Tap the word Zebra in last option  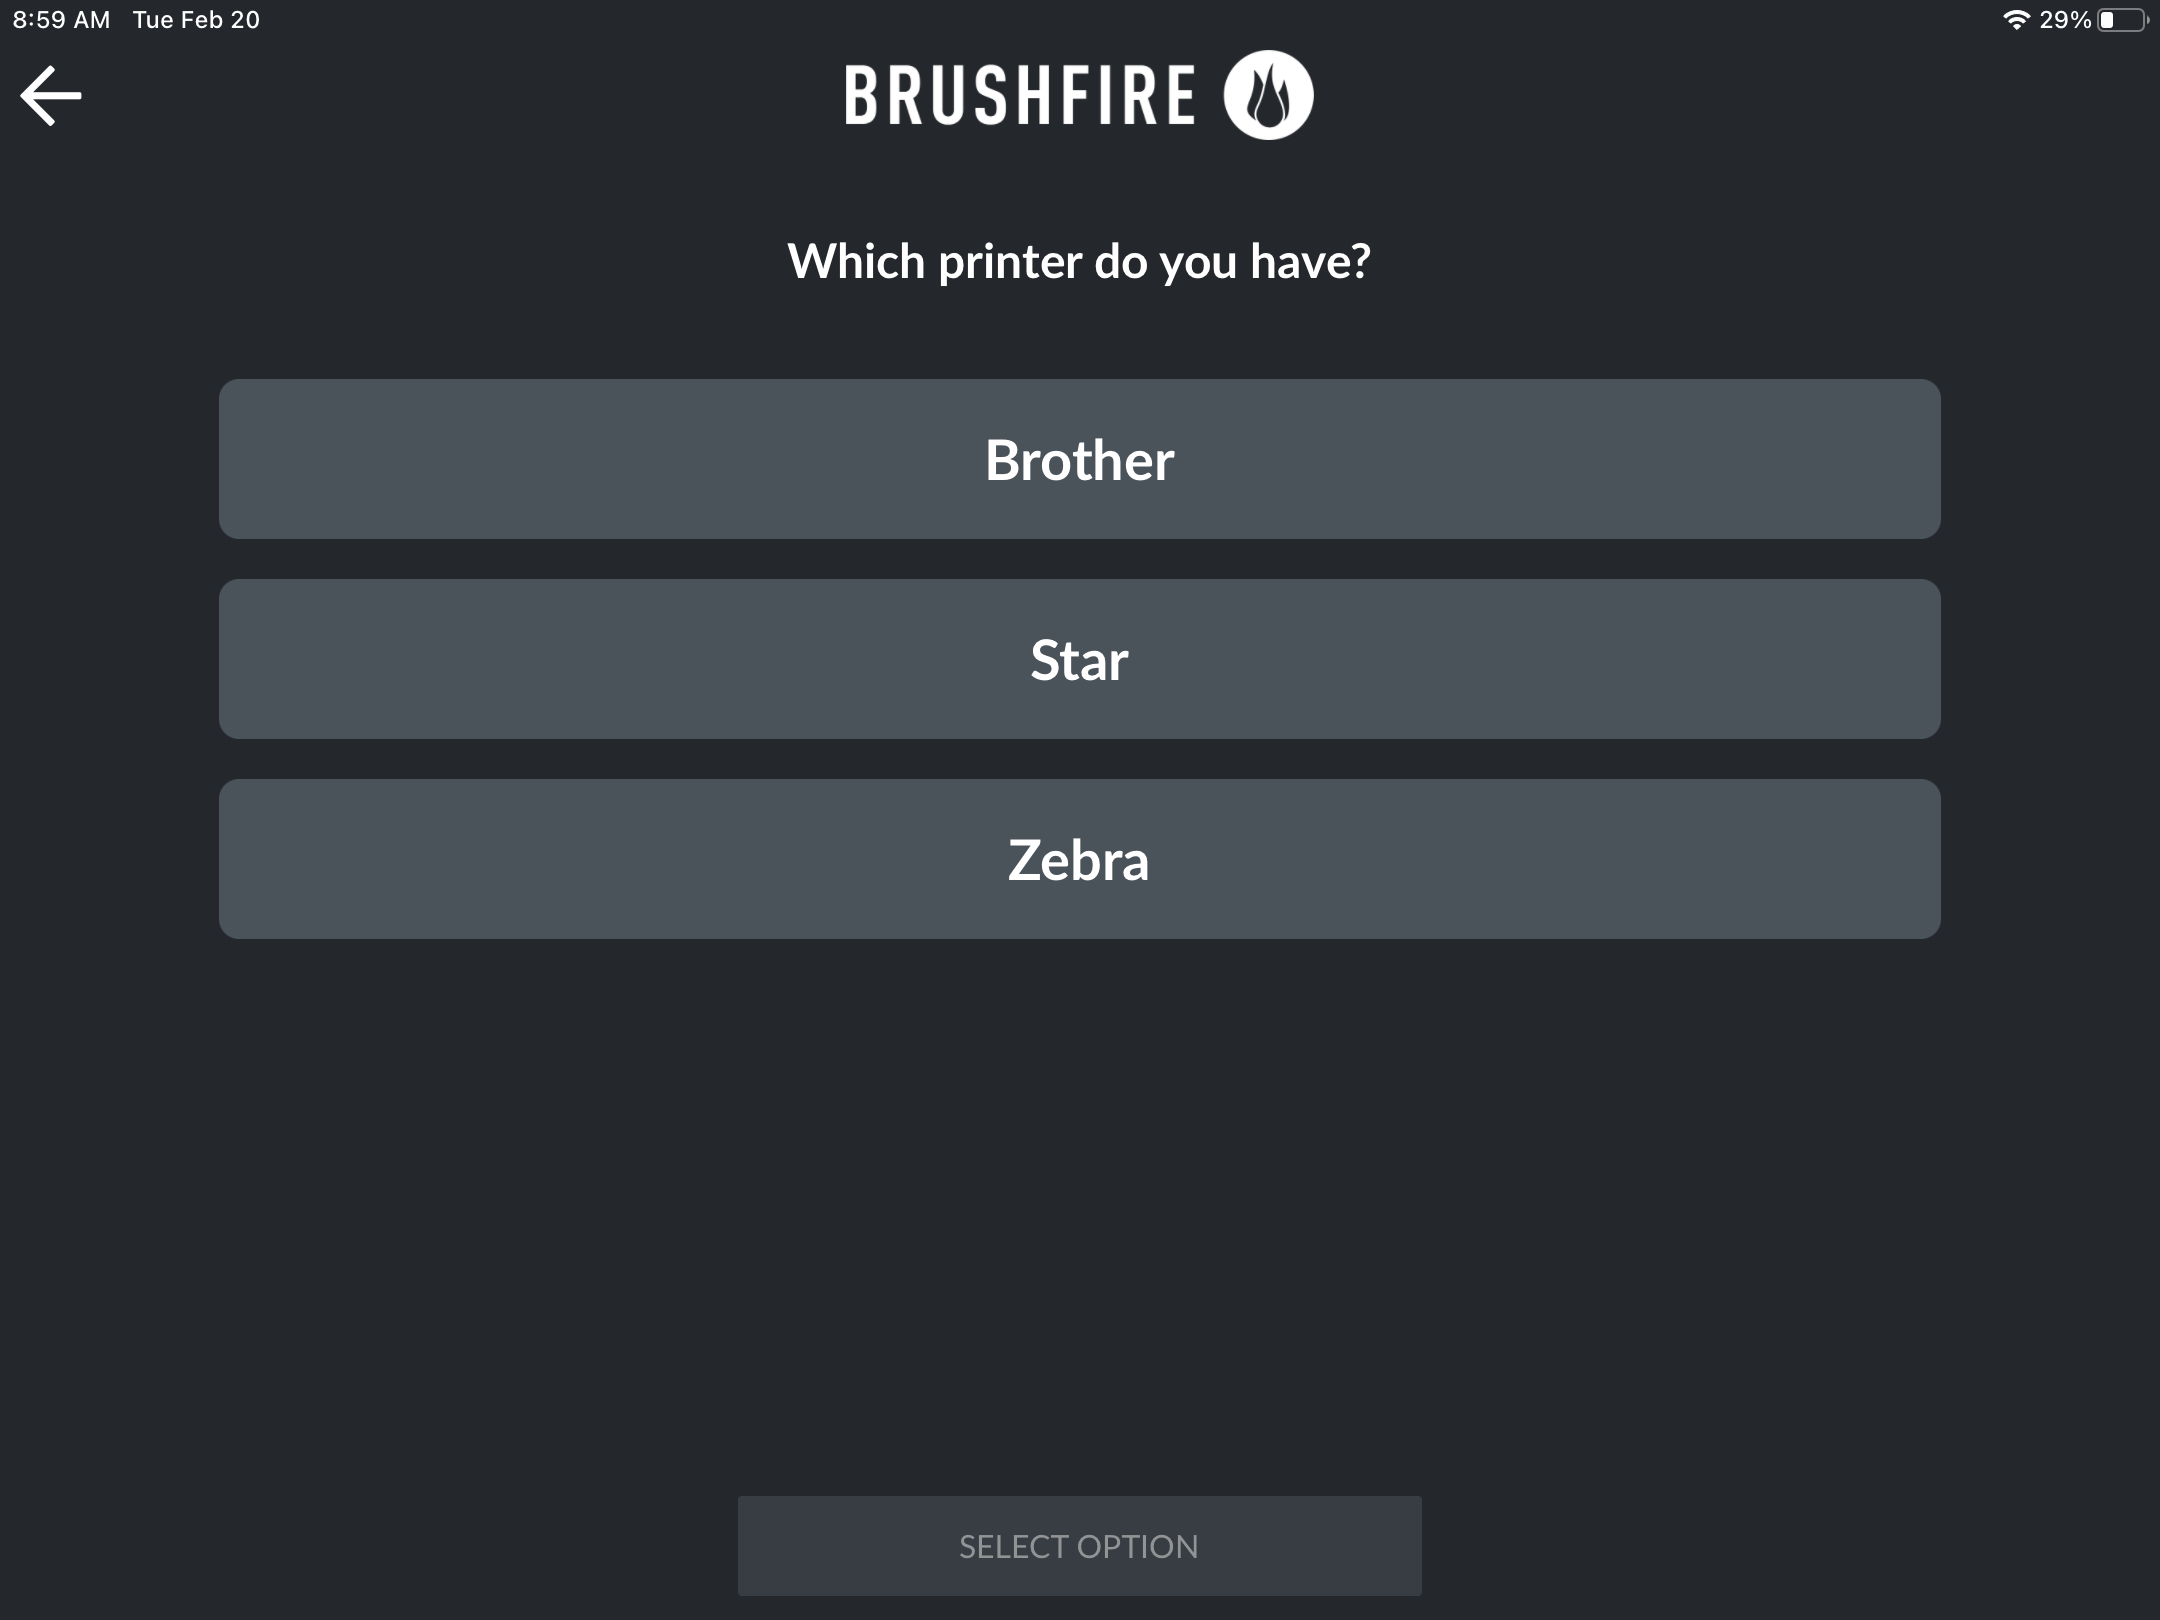(x=1079, y=860)
